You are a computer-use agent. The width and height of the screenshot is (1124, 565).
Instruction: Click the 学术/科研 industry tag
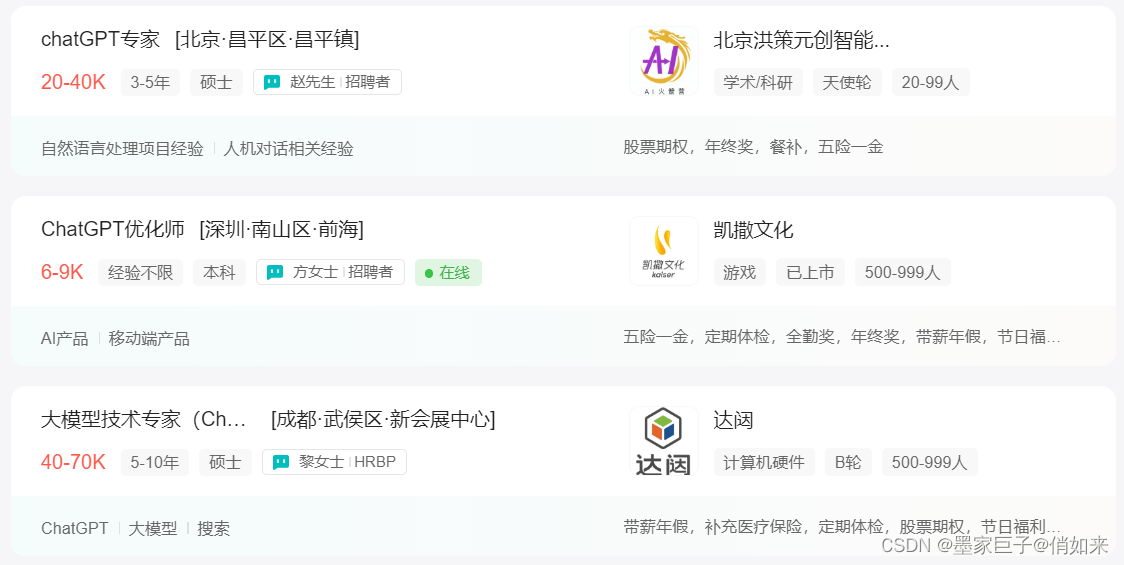click(758, 82)
